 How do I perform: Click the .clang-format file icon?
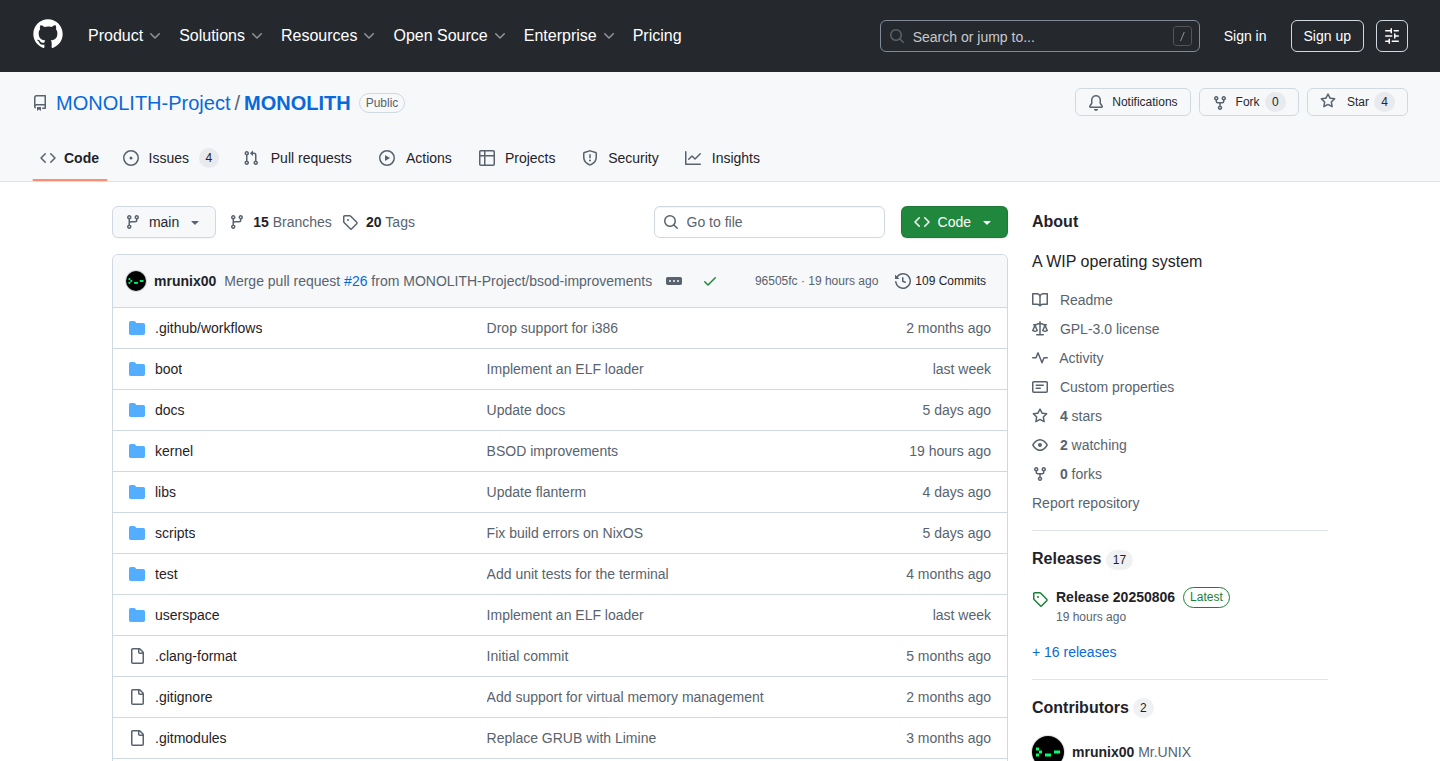coord(137,656)
